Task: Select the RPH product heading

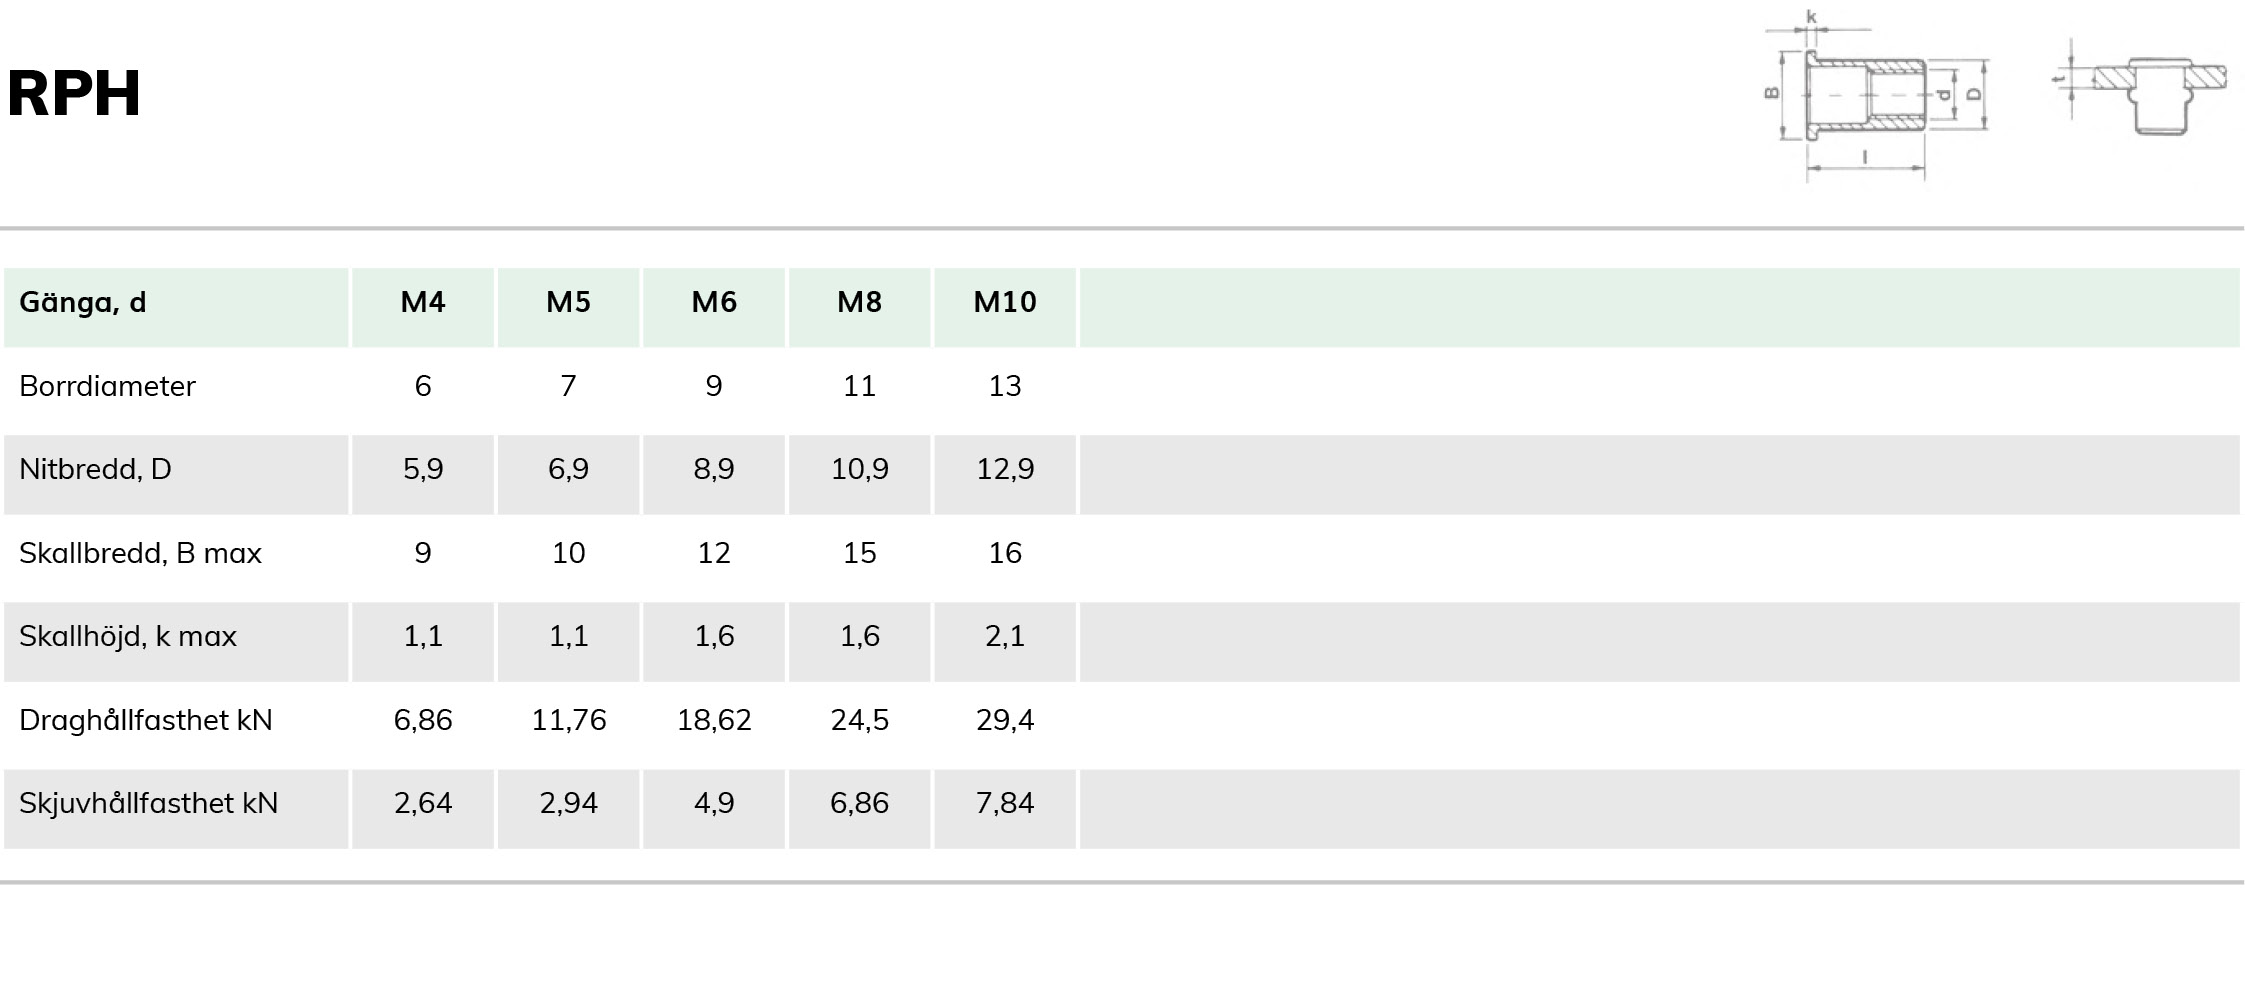Action: tap(73, 94)
